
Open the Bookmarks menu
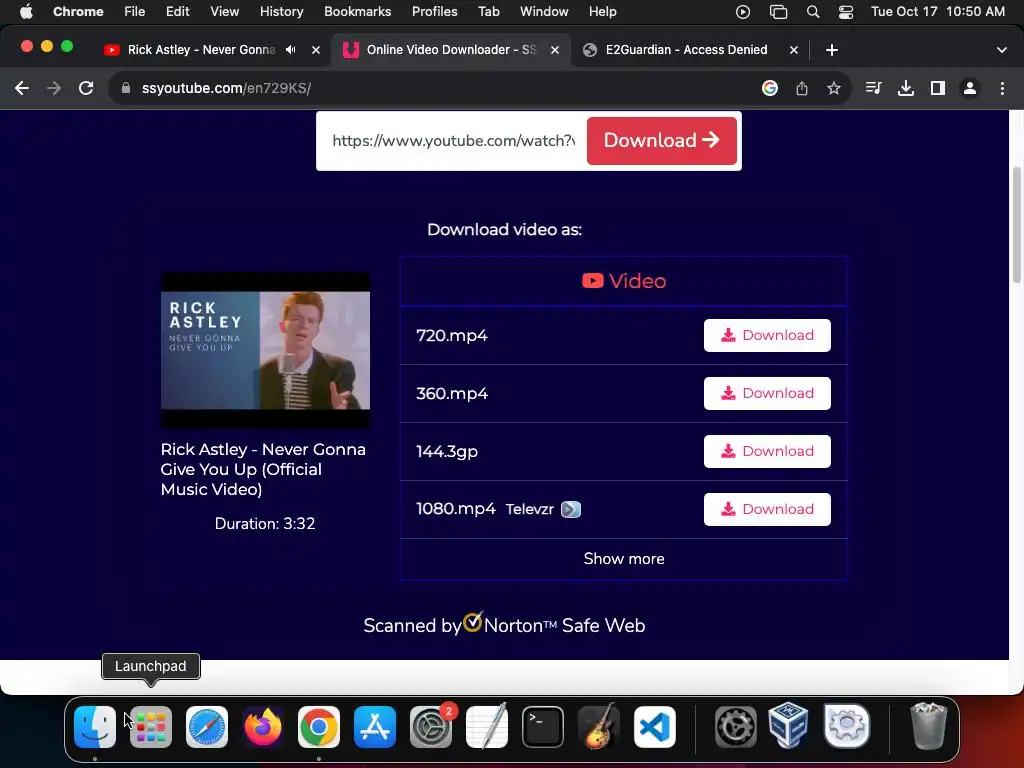(x=357, y=12)
